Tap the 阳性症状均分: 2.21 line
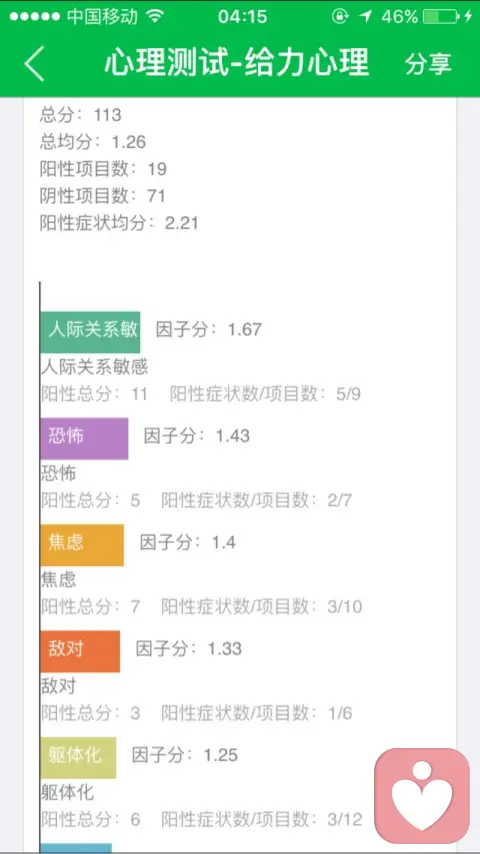 click(119, 223)
